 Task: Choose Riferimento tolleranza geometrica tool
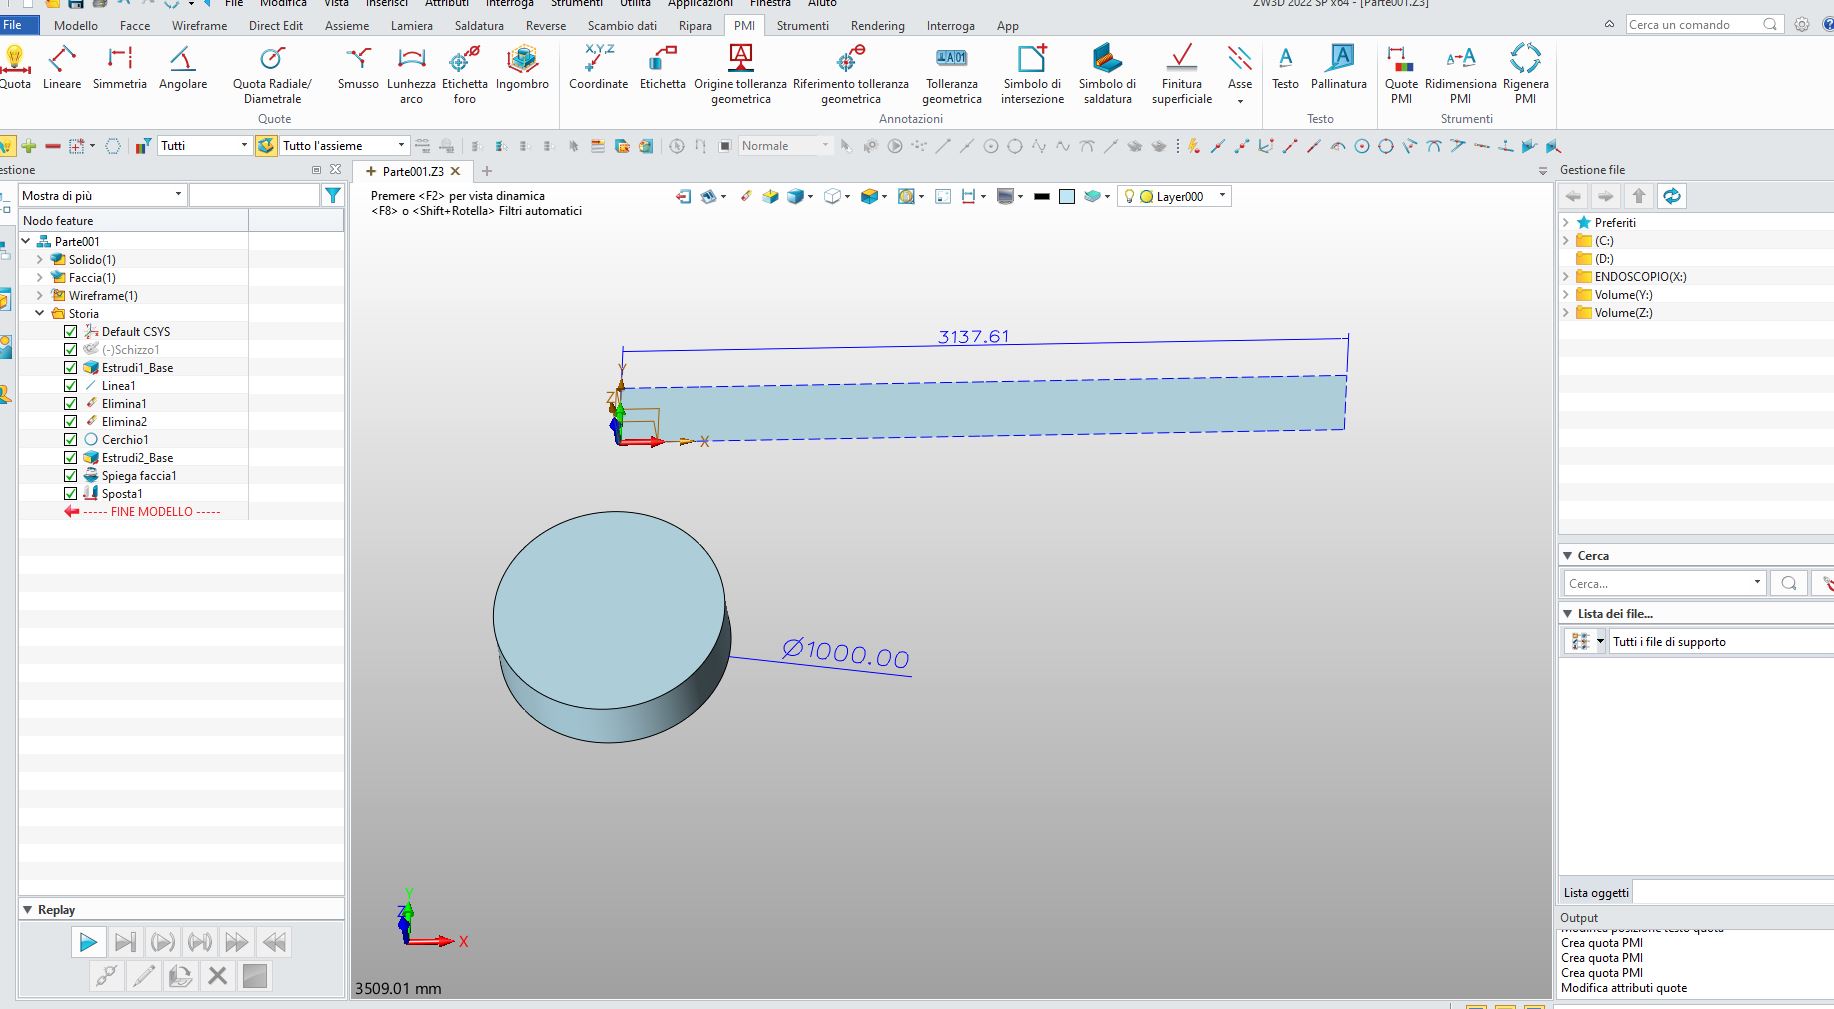click(850, 74)
